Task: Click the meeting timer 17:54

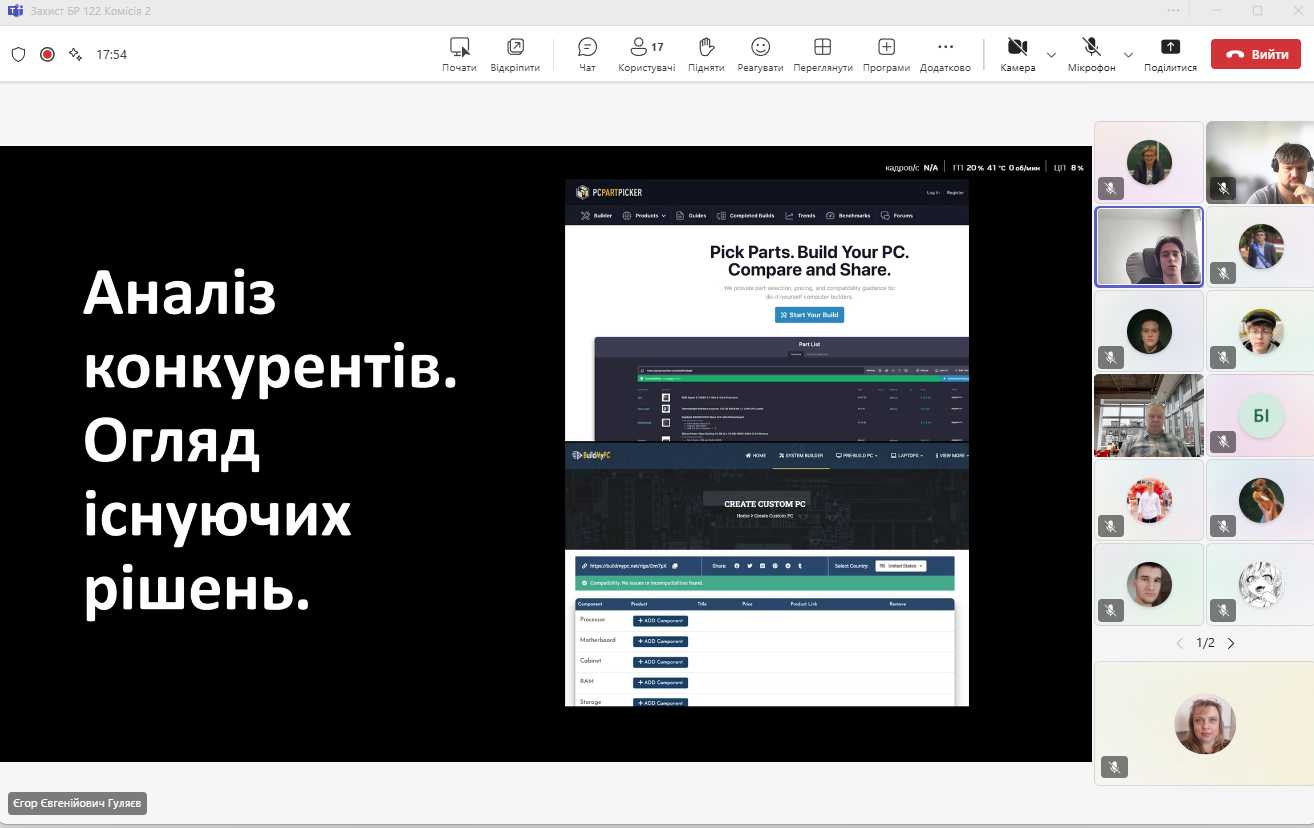Action: pyautogui.click(x=112, y=55)
